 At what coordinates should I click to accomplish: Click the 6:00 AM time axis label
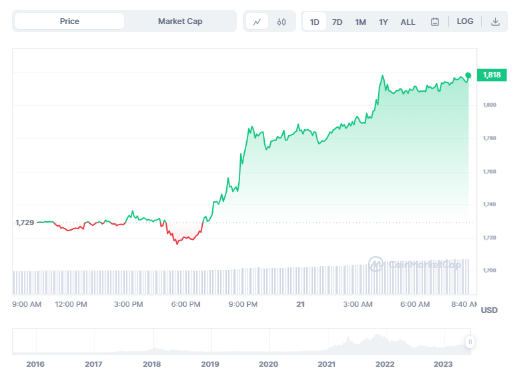click(x=415, y=304)
